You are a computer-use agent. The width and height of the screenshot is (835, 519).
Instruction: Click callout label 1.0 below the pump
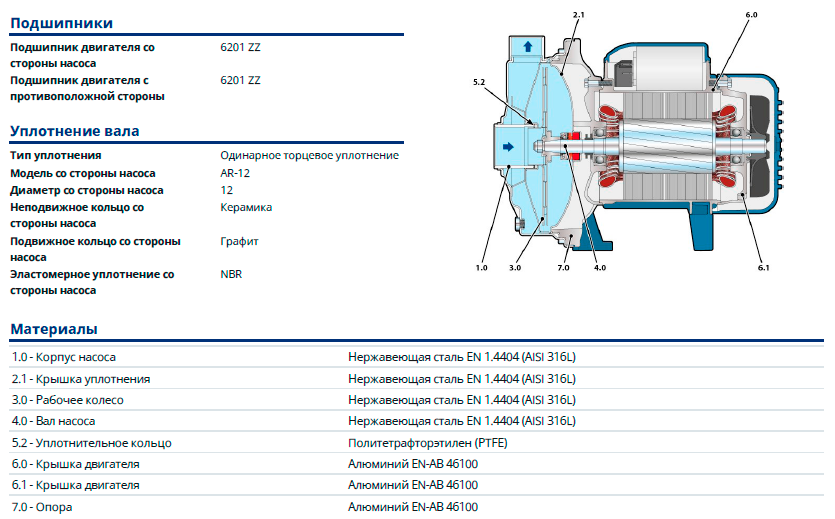click(x=481, y=268)
